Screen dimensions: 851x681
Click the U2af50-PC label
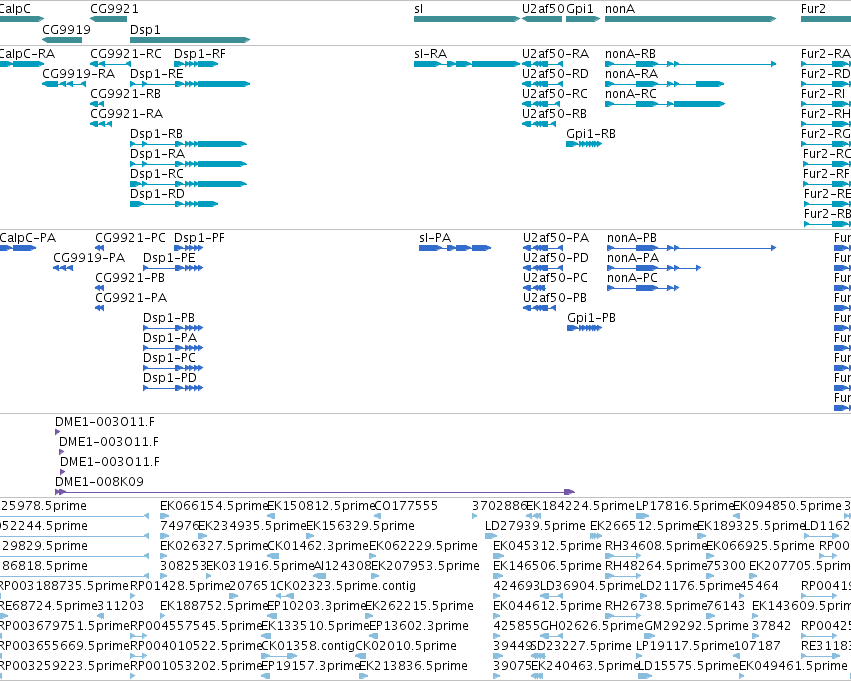[555, 278]
